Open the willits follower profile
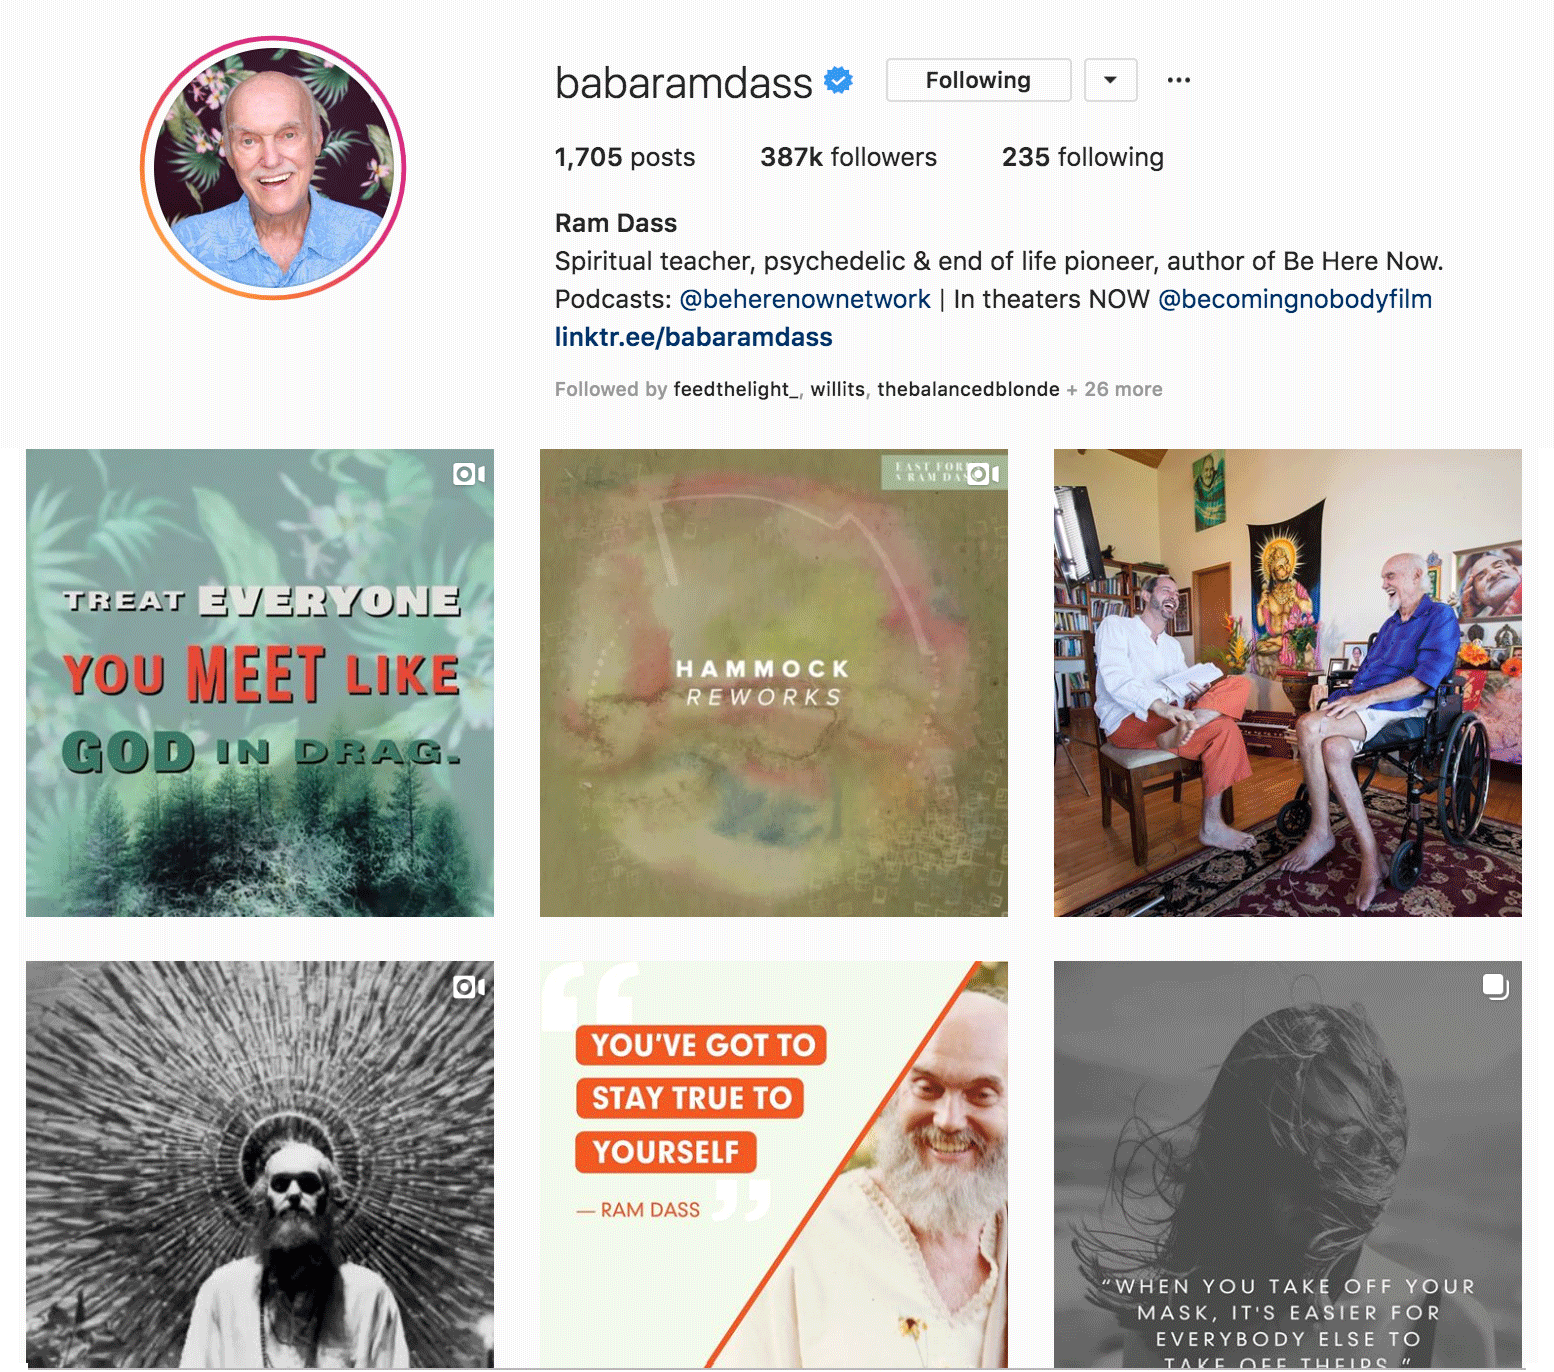 click(837, 389)
